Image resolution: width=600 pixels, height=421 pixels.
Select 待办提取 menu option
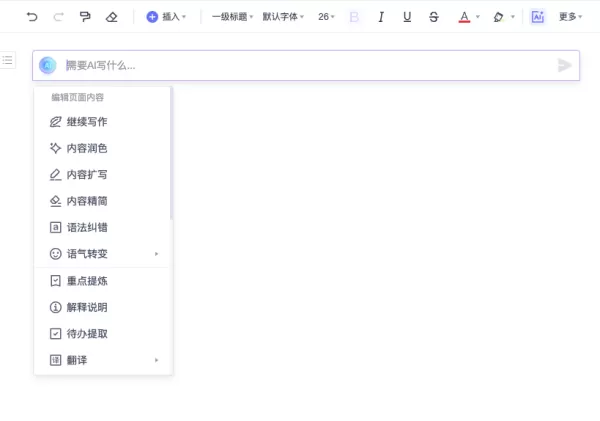103,334
